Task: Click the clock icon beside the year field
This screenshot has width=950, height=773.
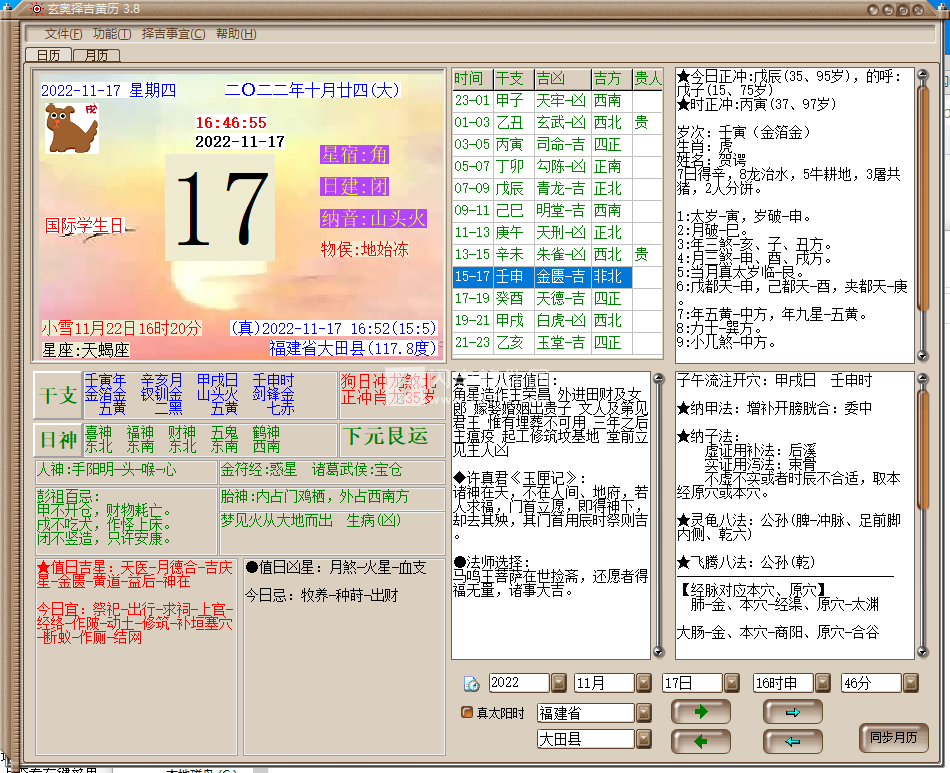Action: point(471,684)
